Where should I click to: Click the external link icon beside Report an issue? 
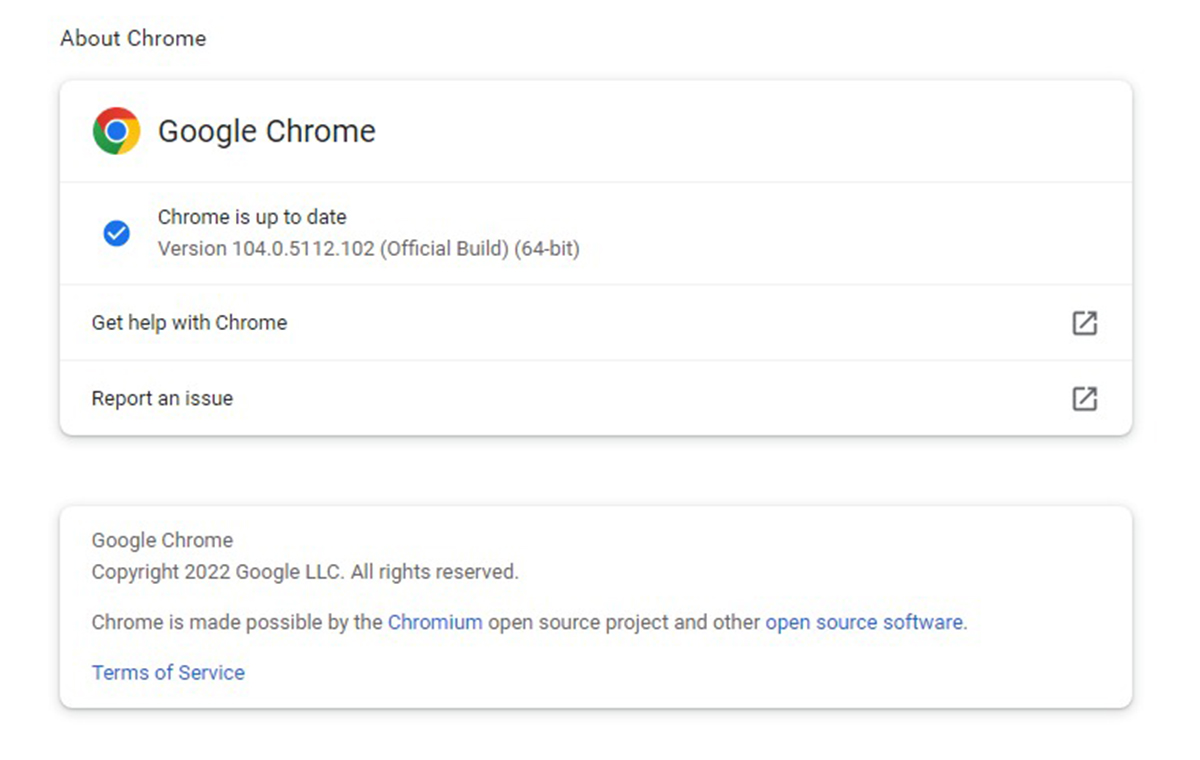[1085, 398]
